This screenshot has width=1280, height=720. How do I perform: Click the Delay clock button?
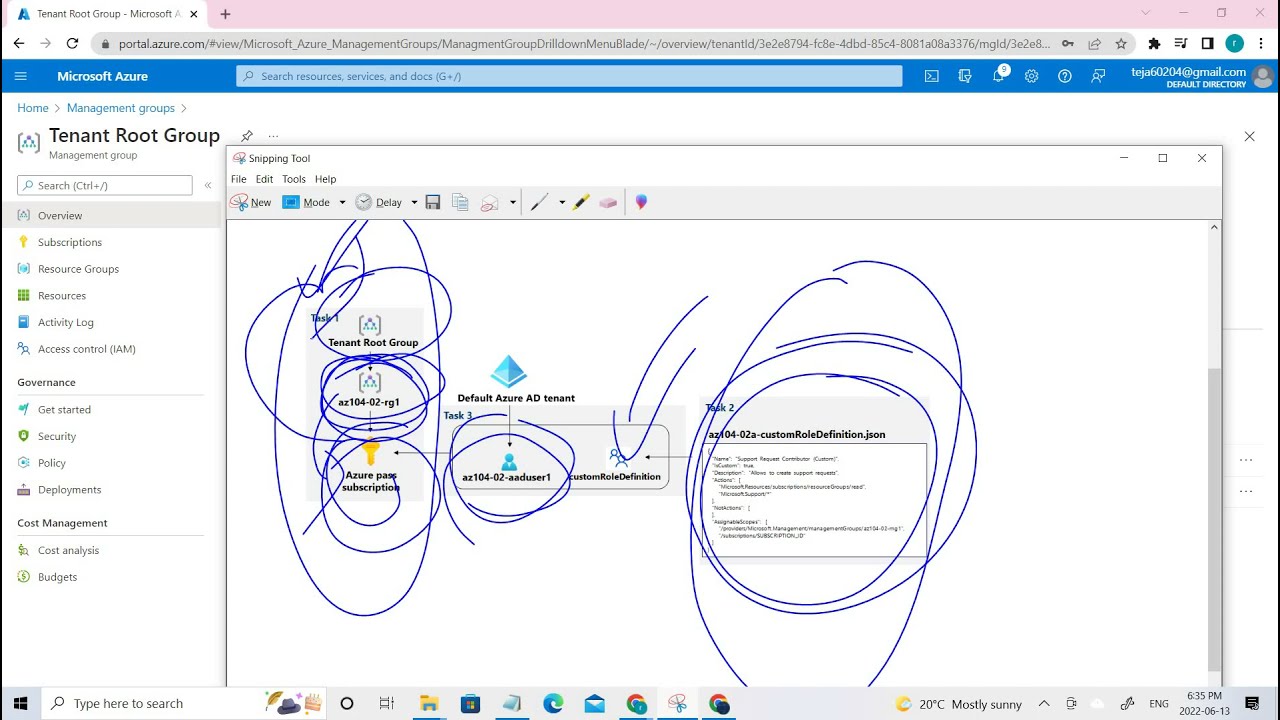click(379, 202)
